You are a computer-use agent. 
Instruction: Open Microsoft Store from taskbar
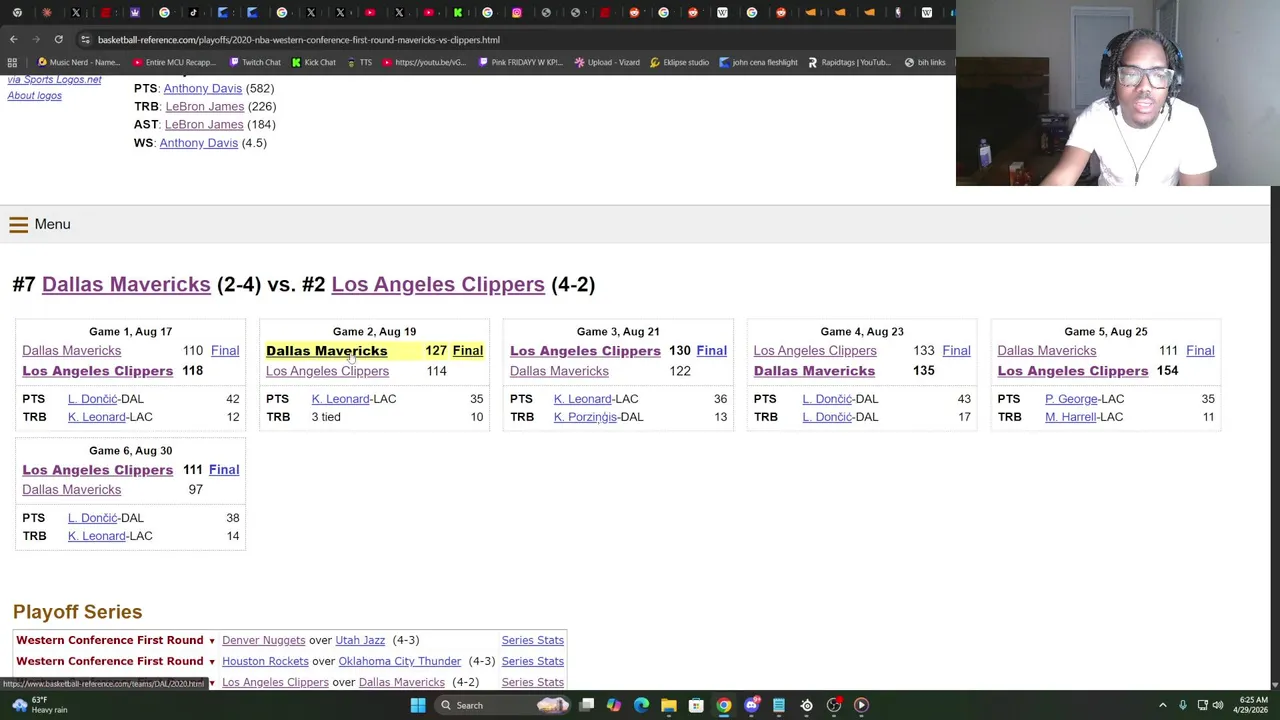[x=696, y=705]
